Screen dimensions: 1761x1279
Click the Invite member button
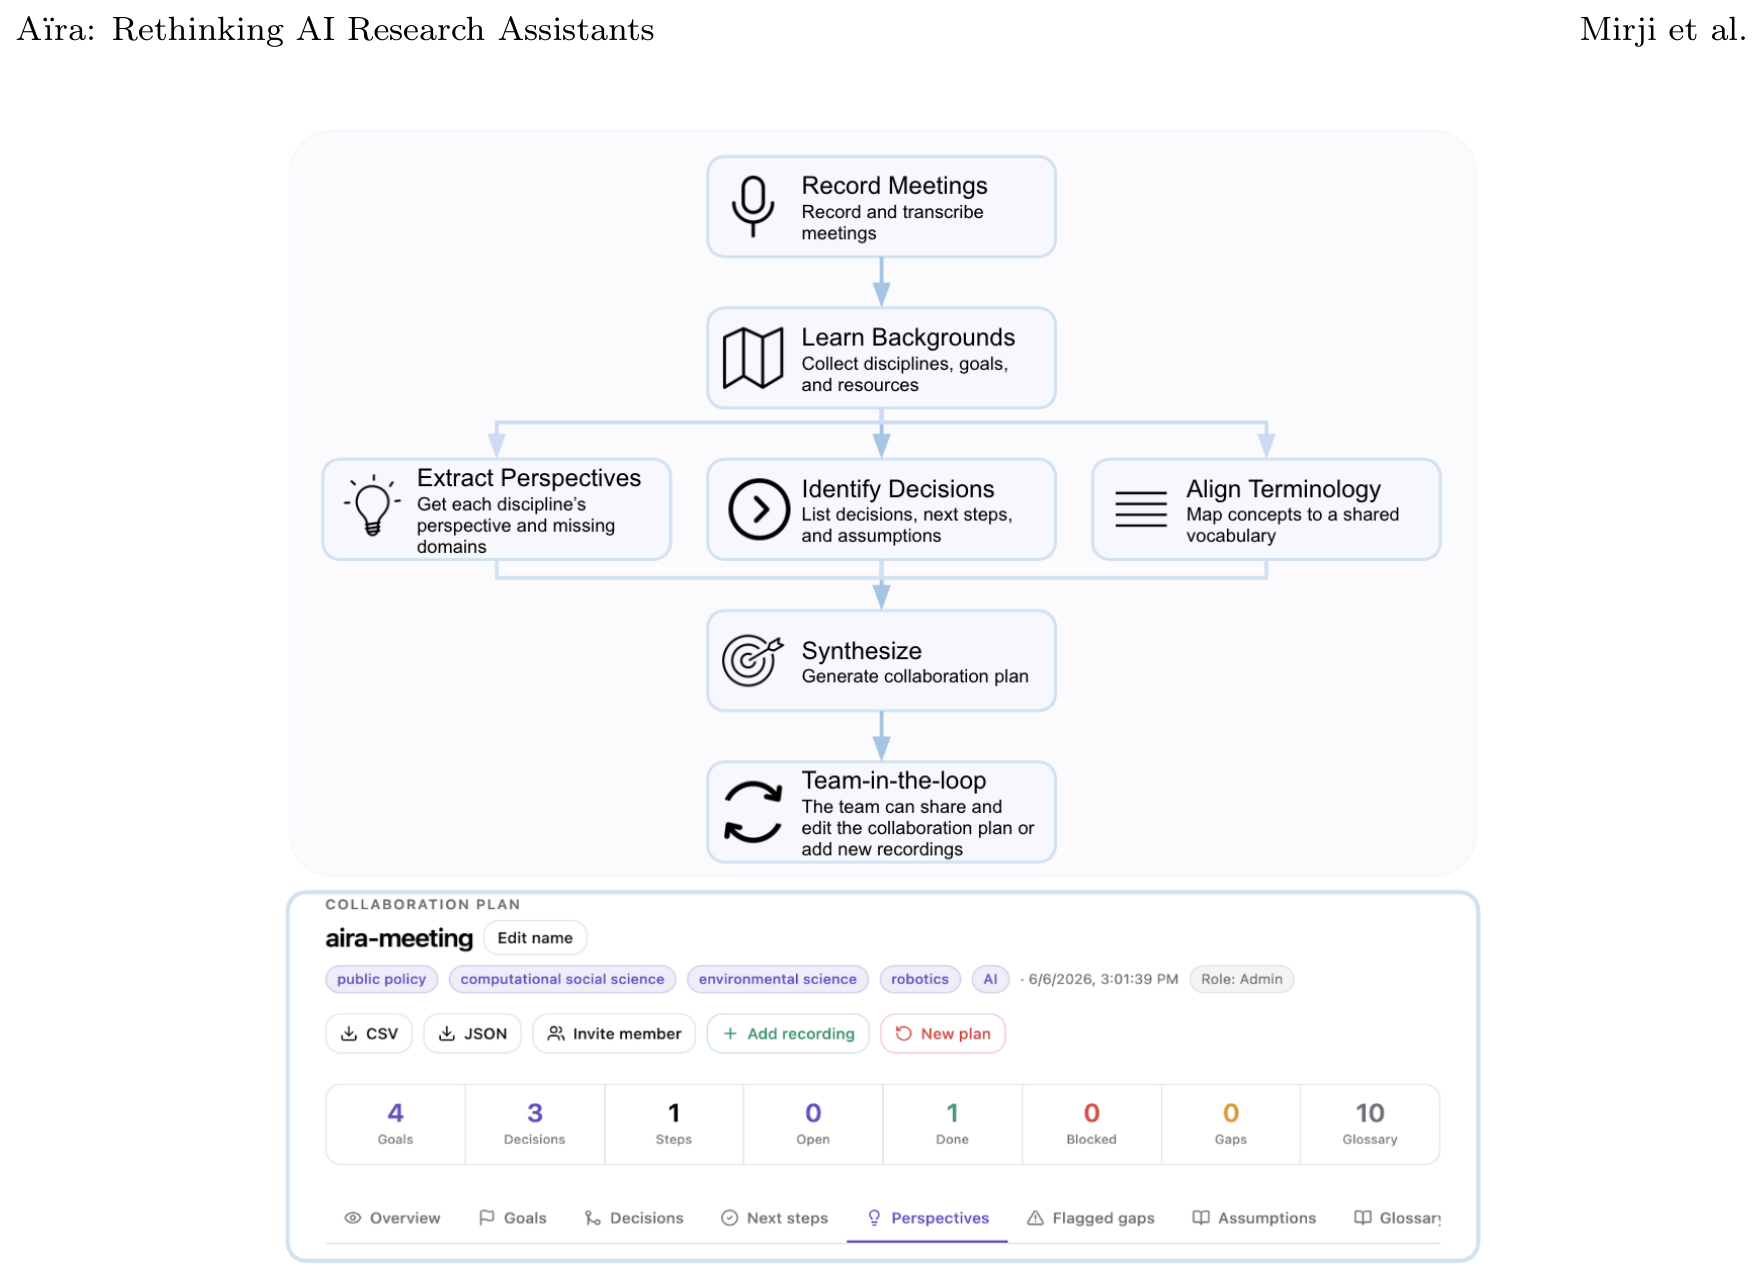tap(614, 1033)
